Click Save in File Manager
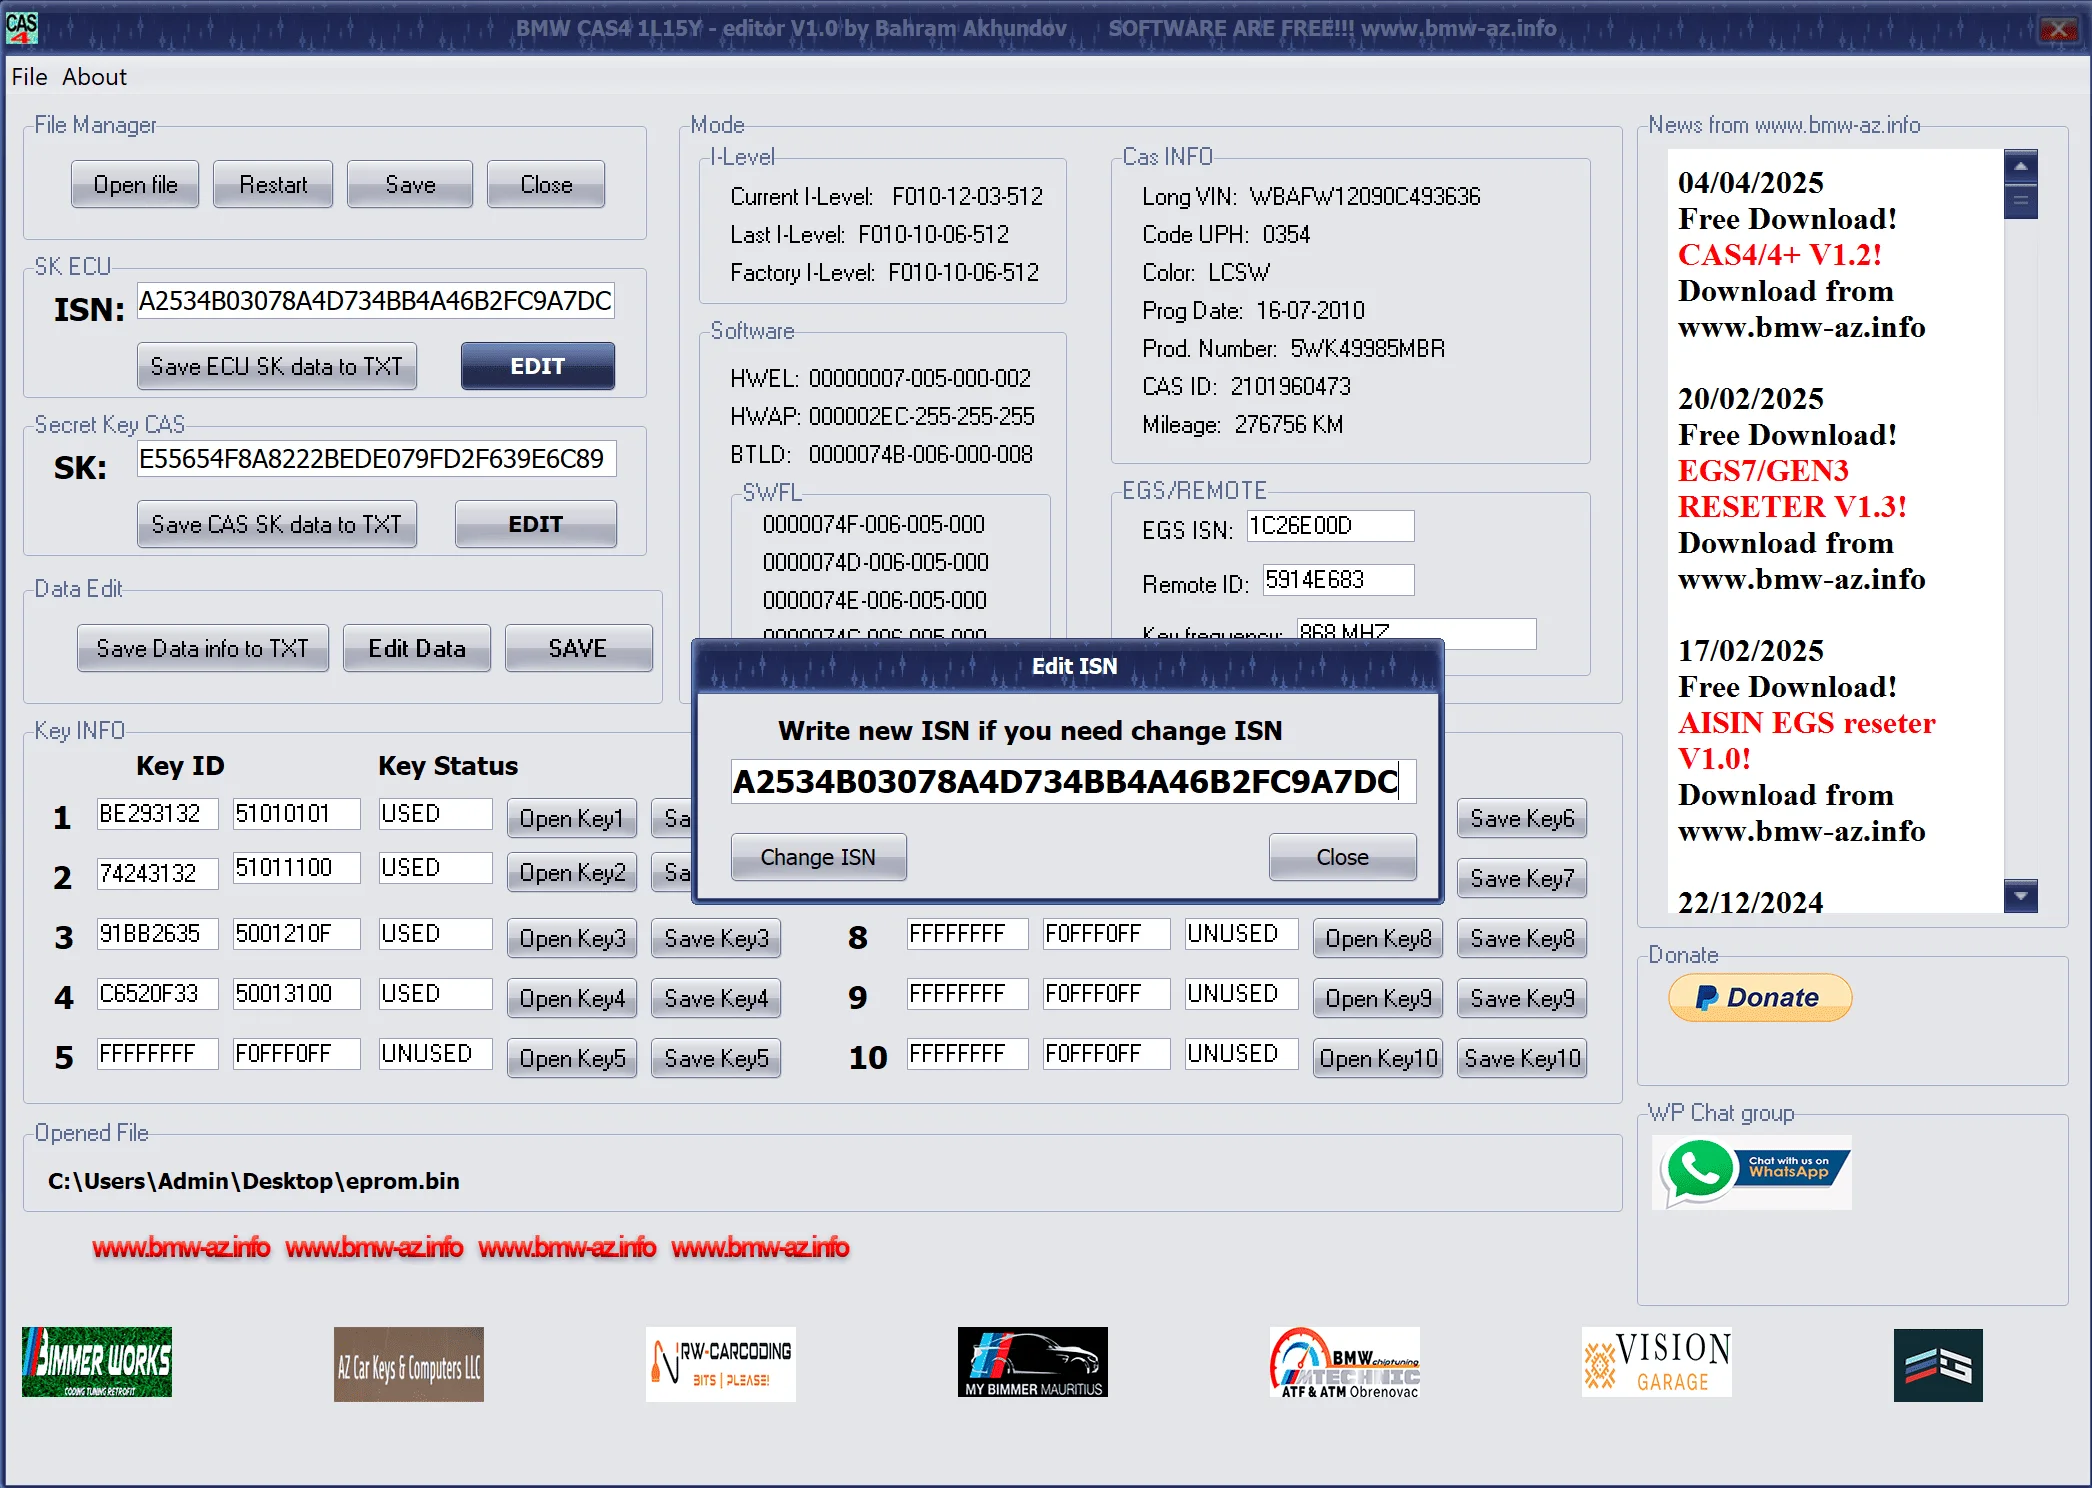2092x1488 pixels. point(410,184)
